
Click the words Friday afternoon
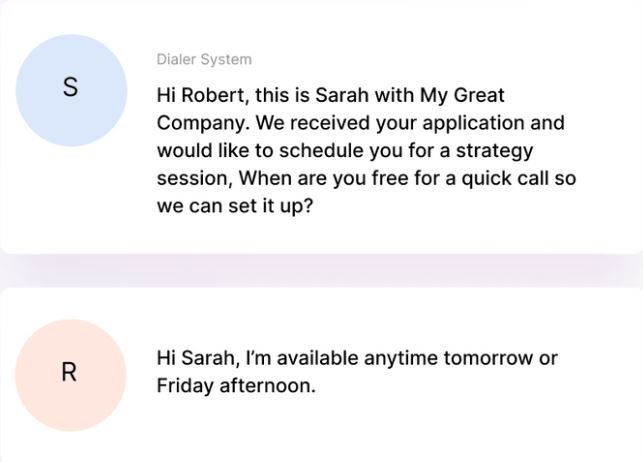[x=236, y=385]
